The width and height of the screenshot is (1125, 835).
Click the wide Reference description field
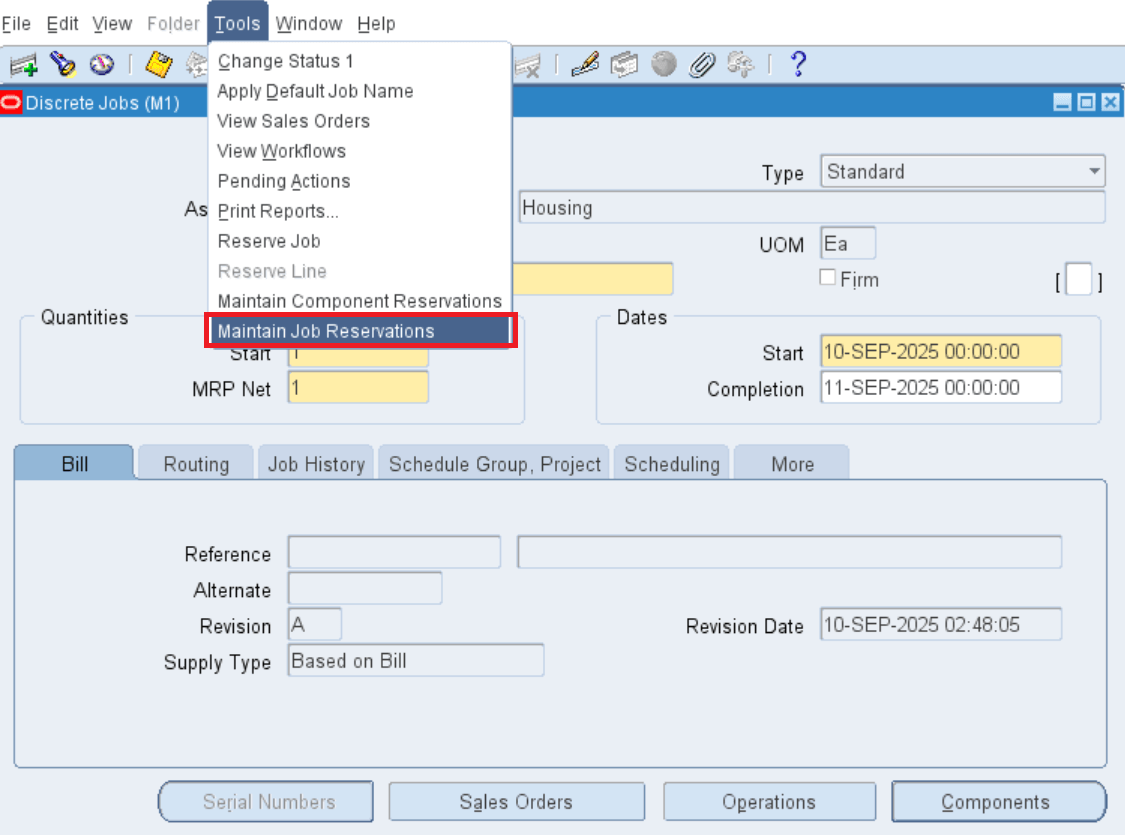(x=789, y=552)
